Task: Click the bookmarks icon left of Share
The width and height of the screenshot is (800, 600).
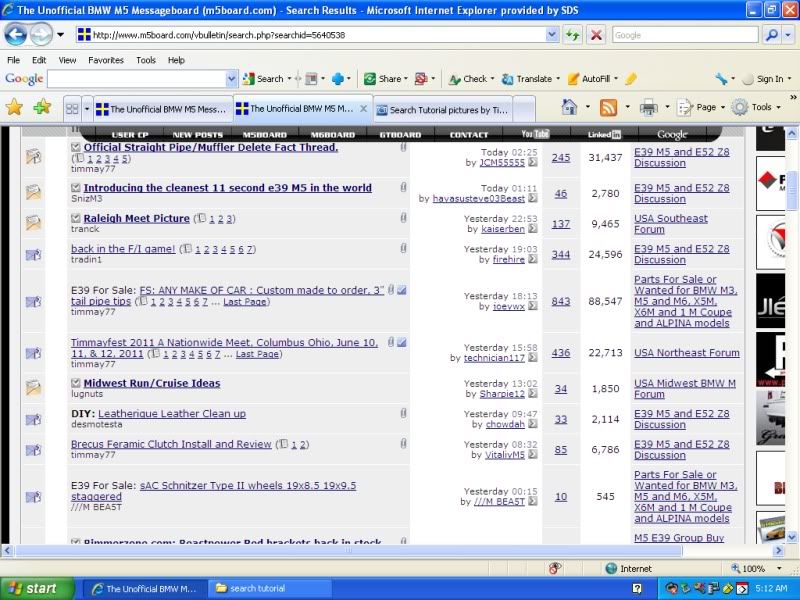Action: click(311, 79)
